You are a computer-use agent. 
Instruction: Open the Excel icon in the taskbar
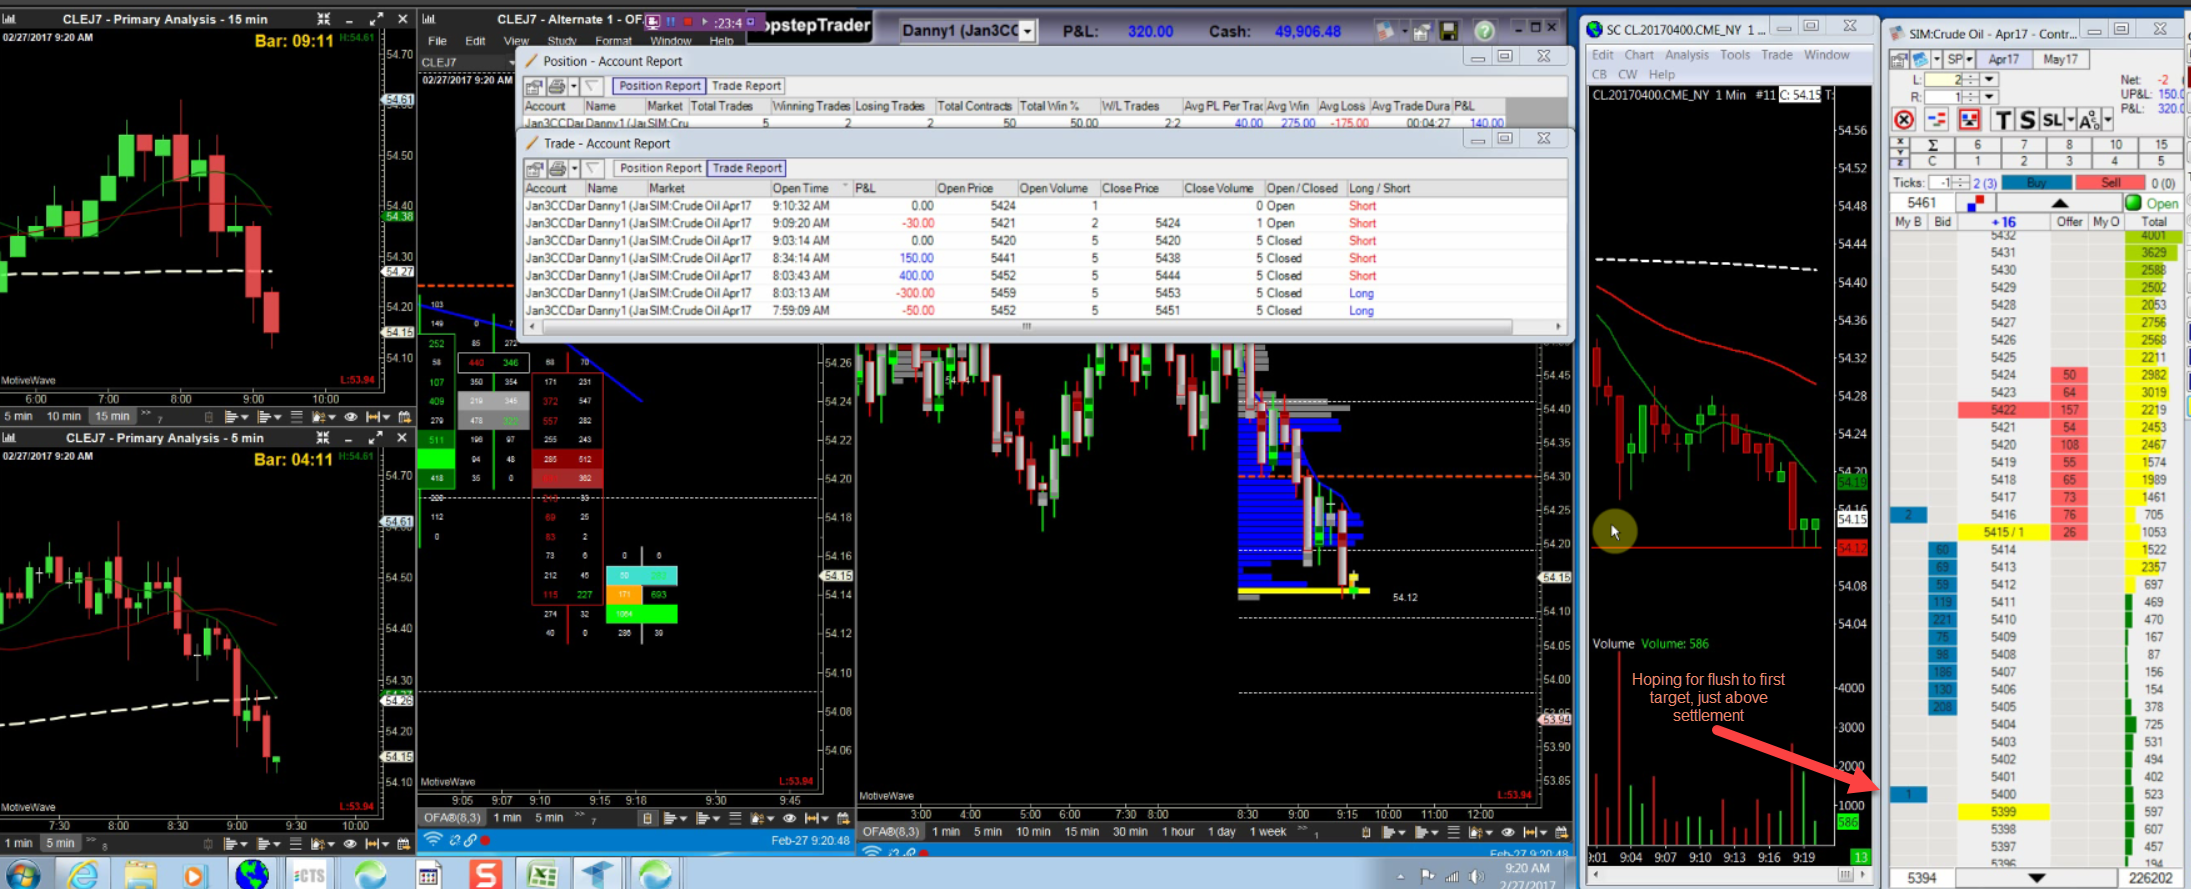[542, 875]
